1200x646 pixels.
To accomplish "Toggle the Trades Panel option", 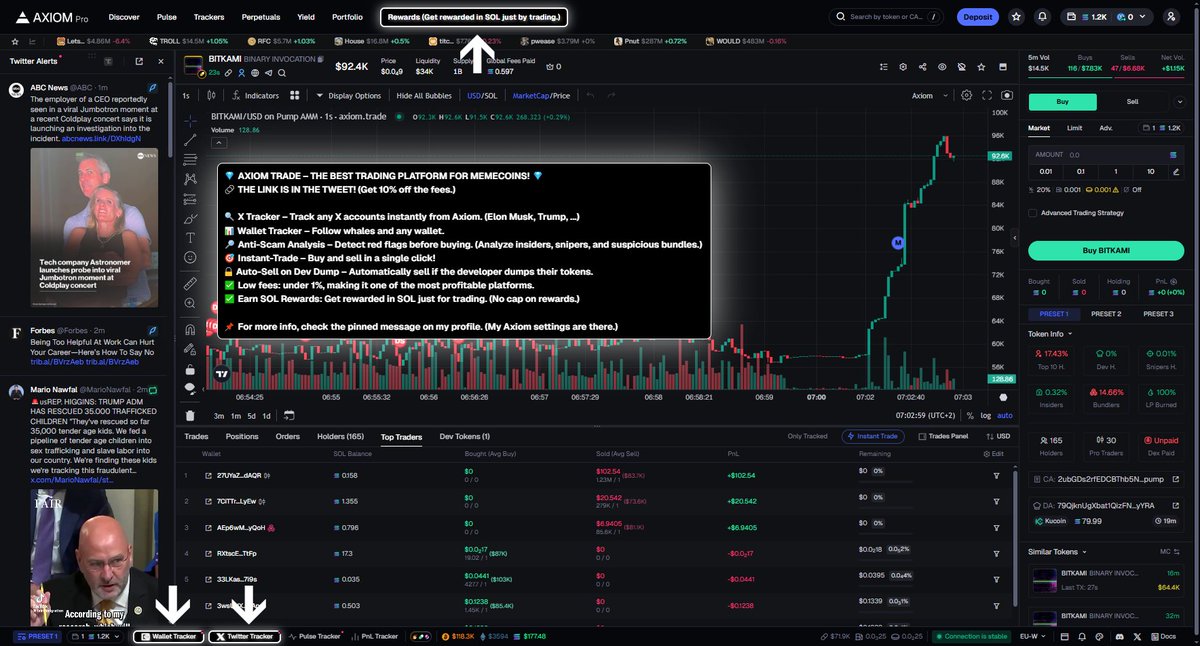I will tap(943, 437).
